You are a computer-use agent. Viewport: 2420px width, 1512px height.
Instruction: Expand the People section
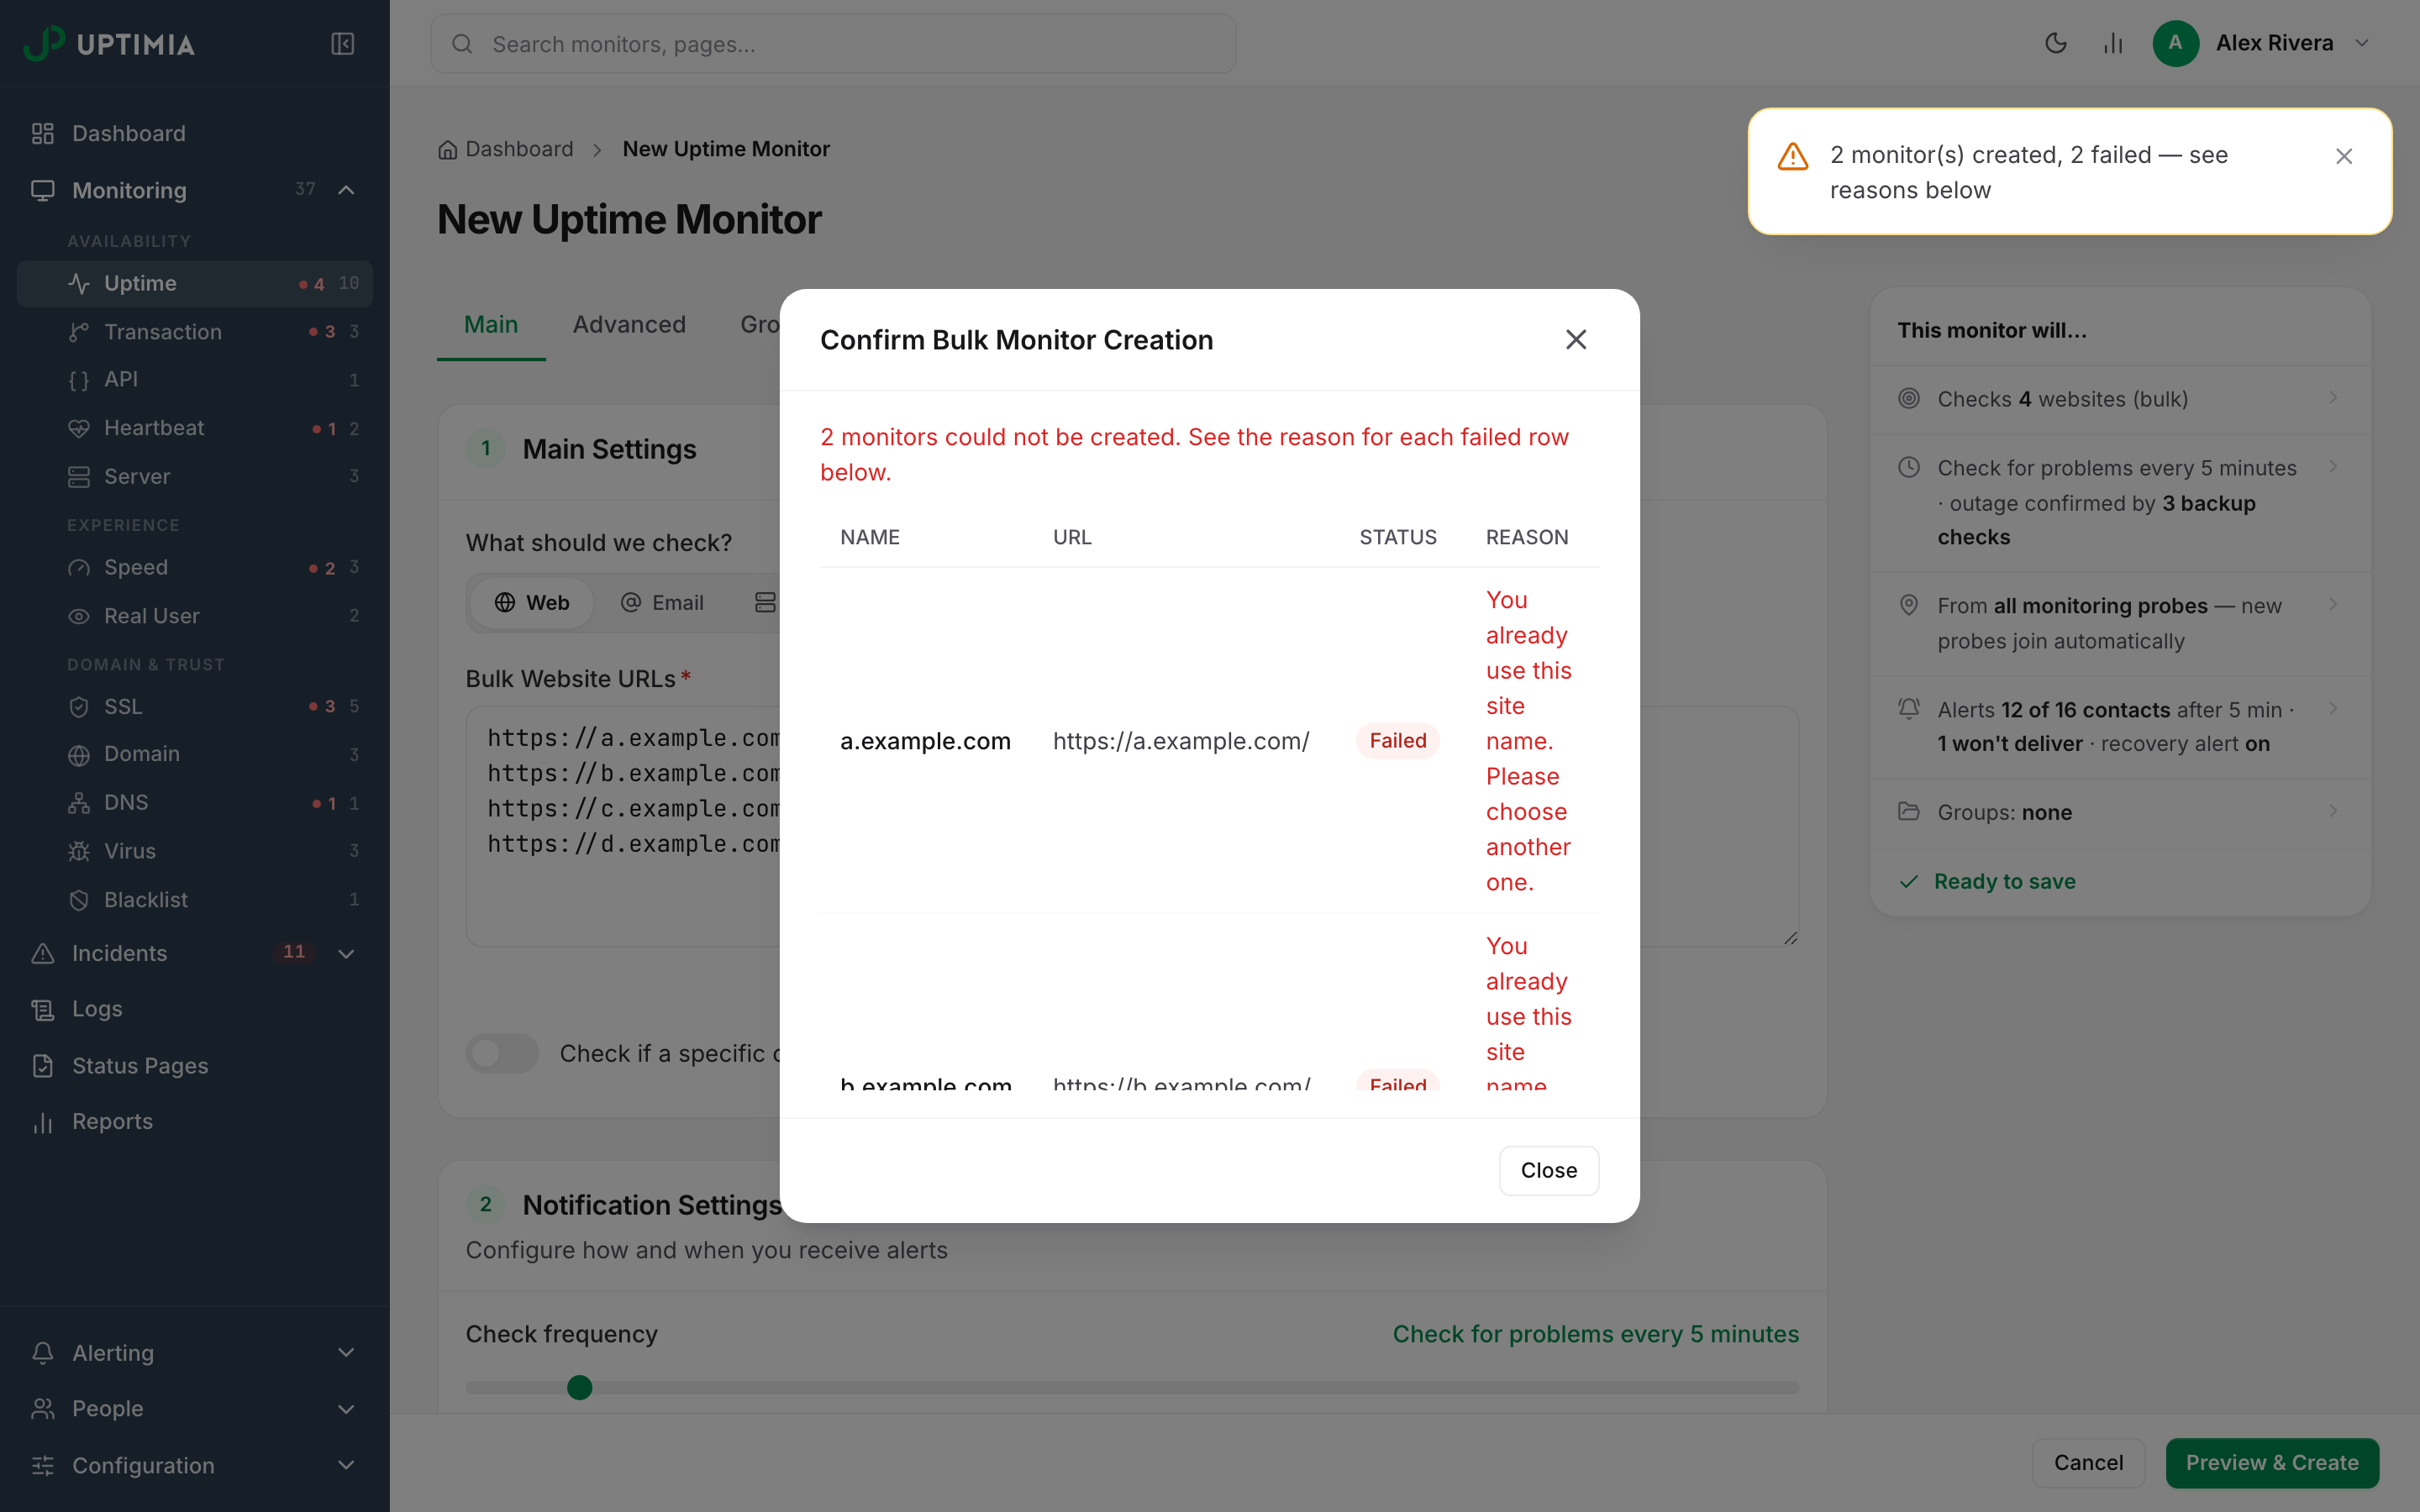pos(346,1409)
